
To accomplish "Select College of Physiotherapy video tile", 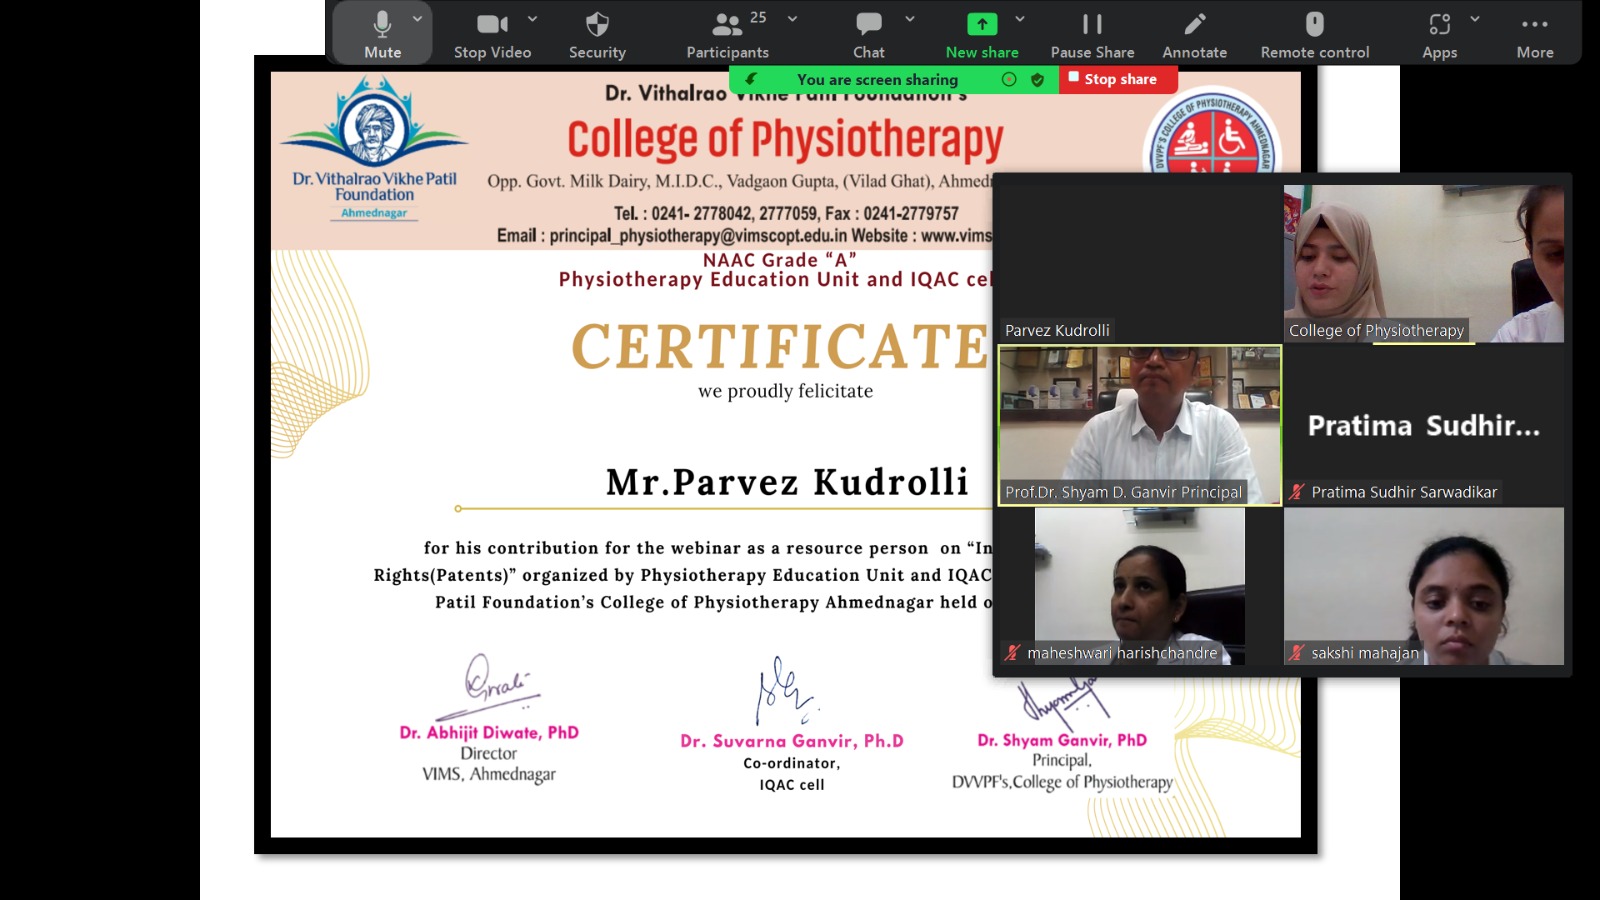I will (1424, 264).
